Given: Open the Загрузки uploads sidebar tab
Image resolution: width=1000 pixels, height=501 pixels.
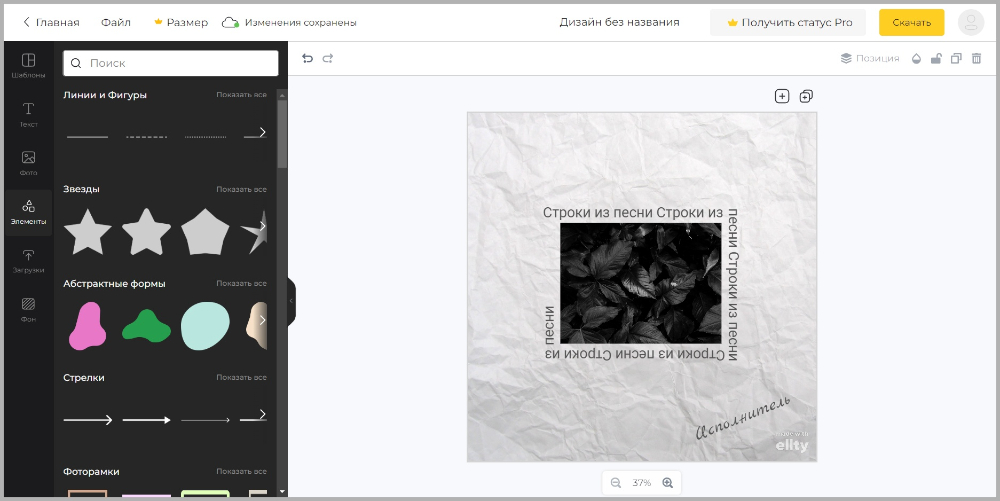Looking at the screenshot, I should click(28, 261).
